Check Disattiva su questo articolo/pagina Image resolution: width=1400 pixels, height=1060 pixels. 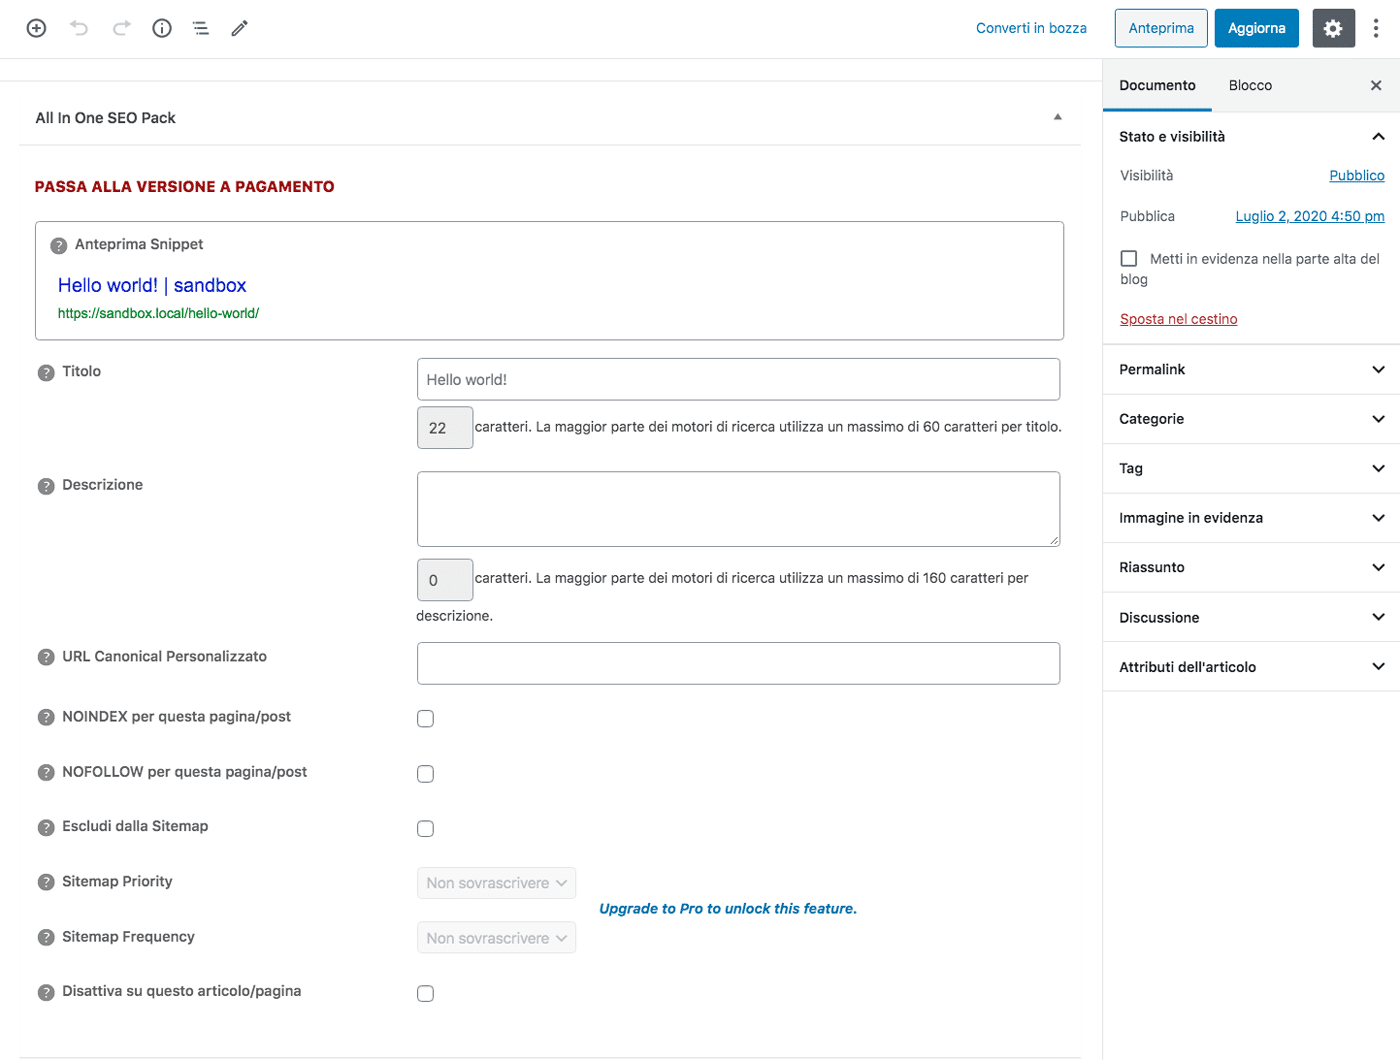tap(426, 993)
